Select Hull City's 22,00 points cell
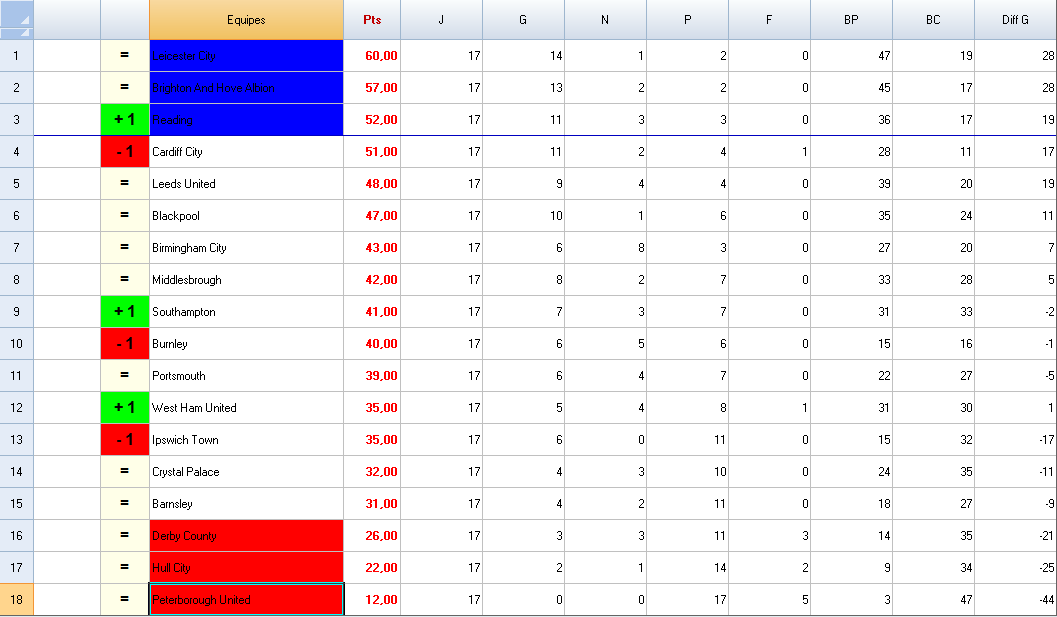This screenshot has height=617, width=1057. tap(372, 568)
